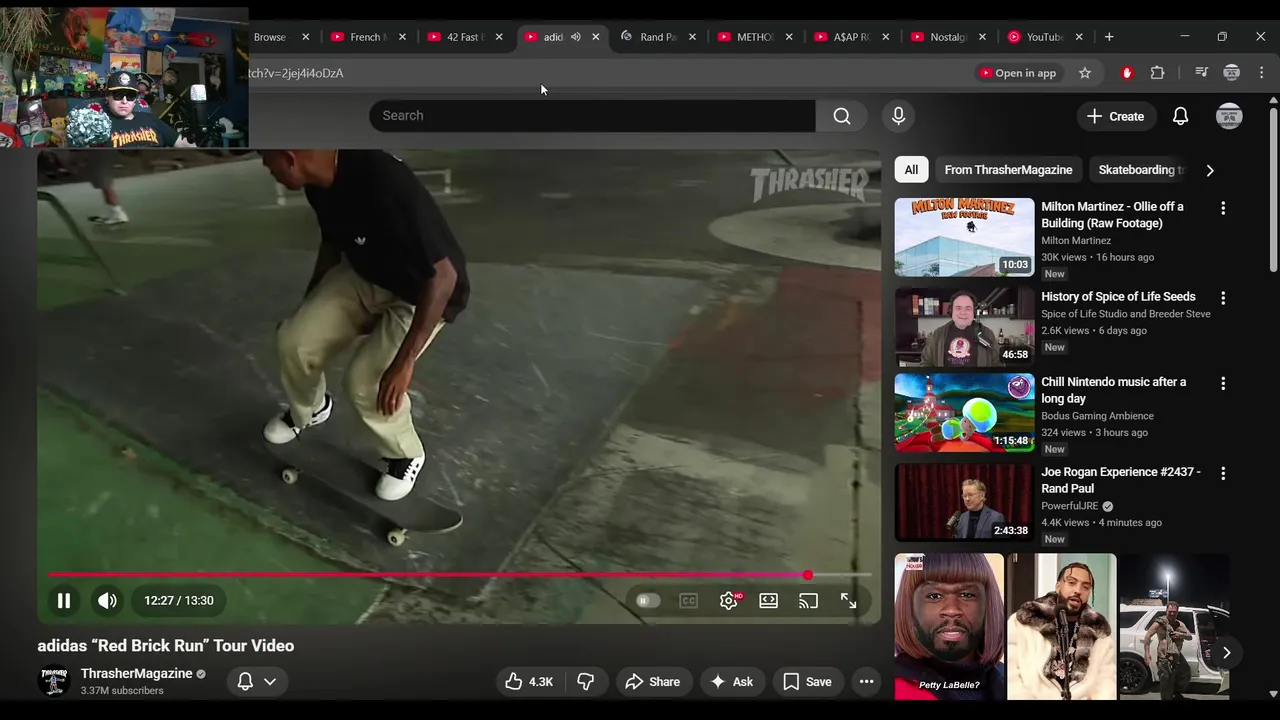Screen dimensions: 1280x720
Task: Open Chill Nintendo music video thumbnail
Action: click(964, 412)
